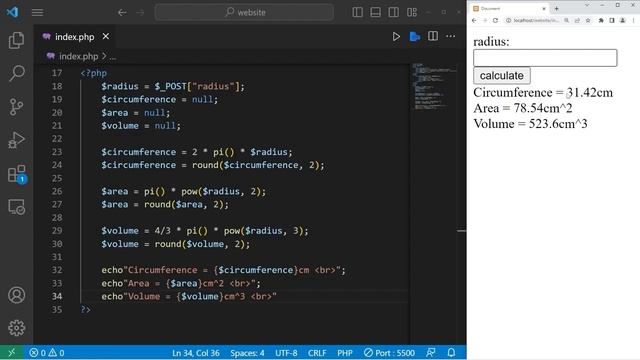Open the browser three-dot menu

pos(633,20)
